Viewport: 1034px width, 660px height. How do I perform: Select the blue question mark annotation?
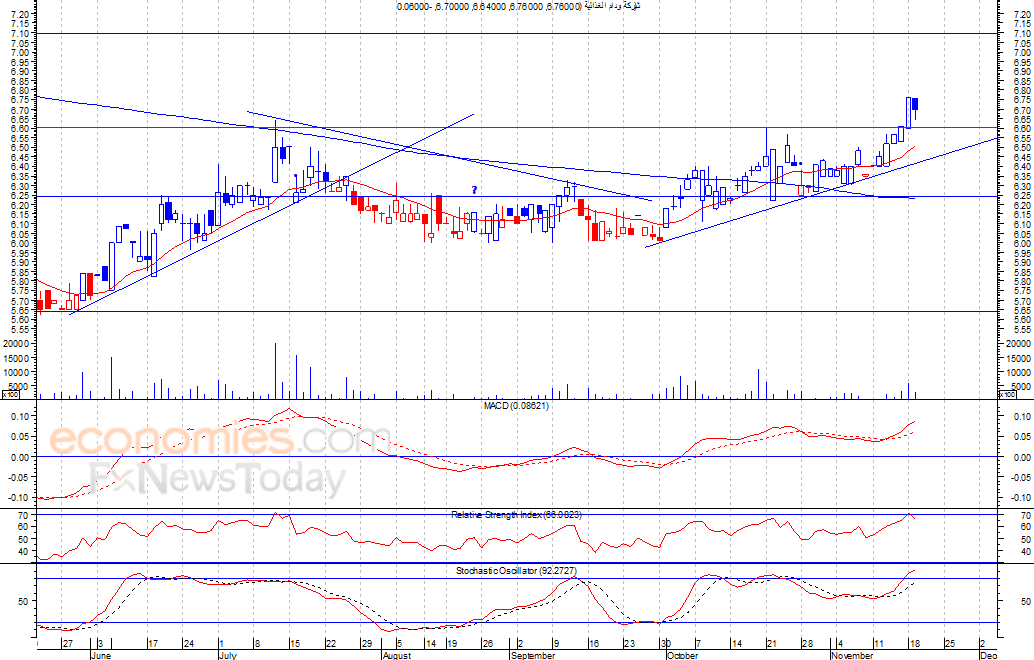[x=474, y=190]
